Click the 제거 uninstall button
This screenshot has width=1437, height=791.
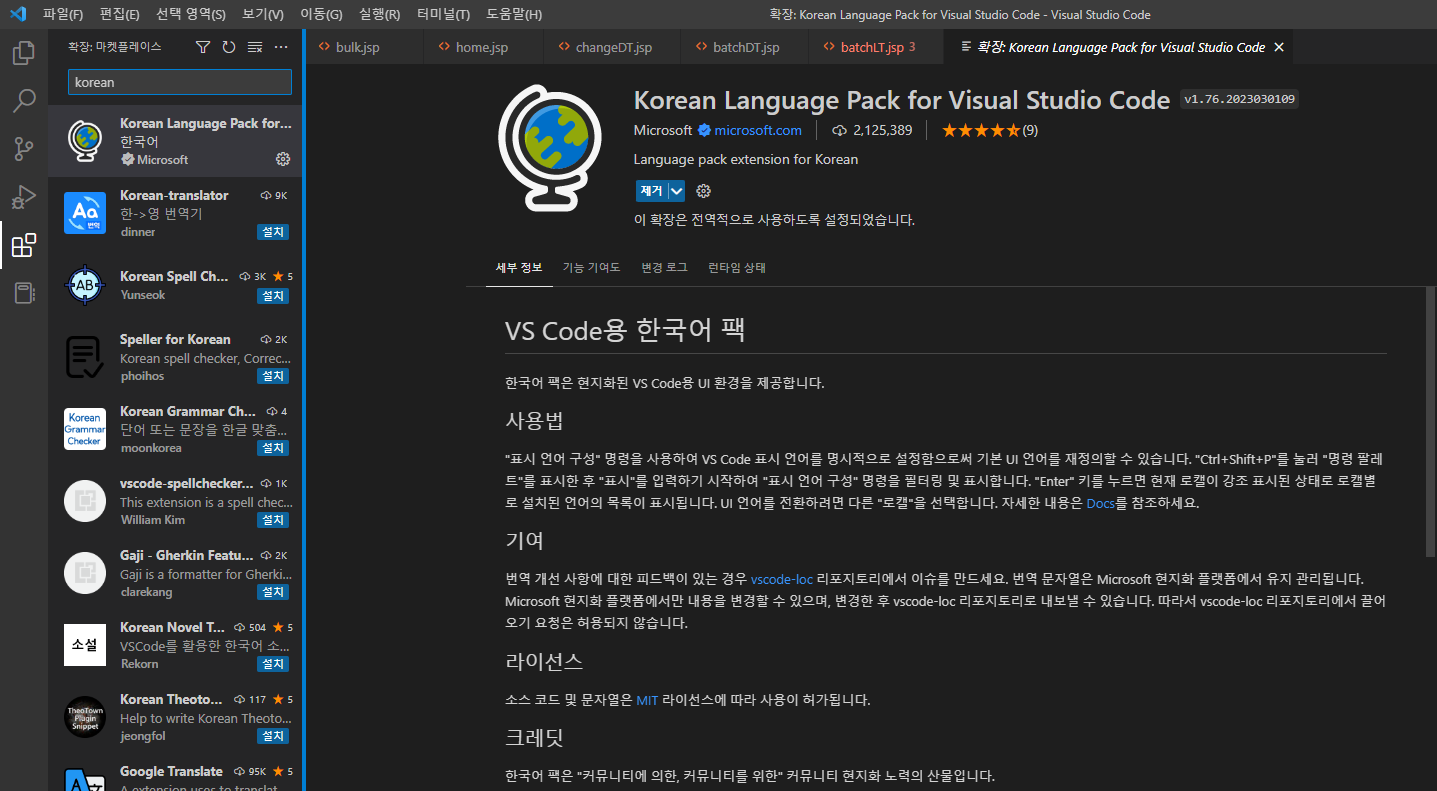click(652, 191)
